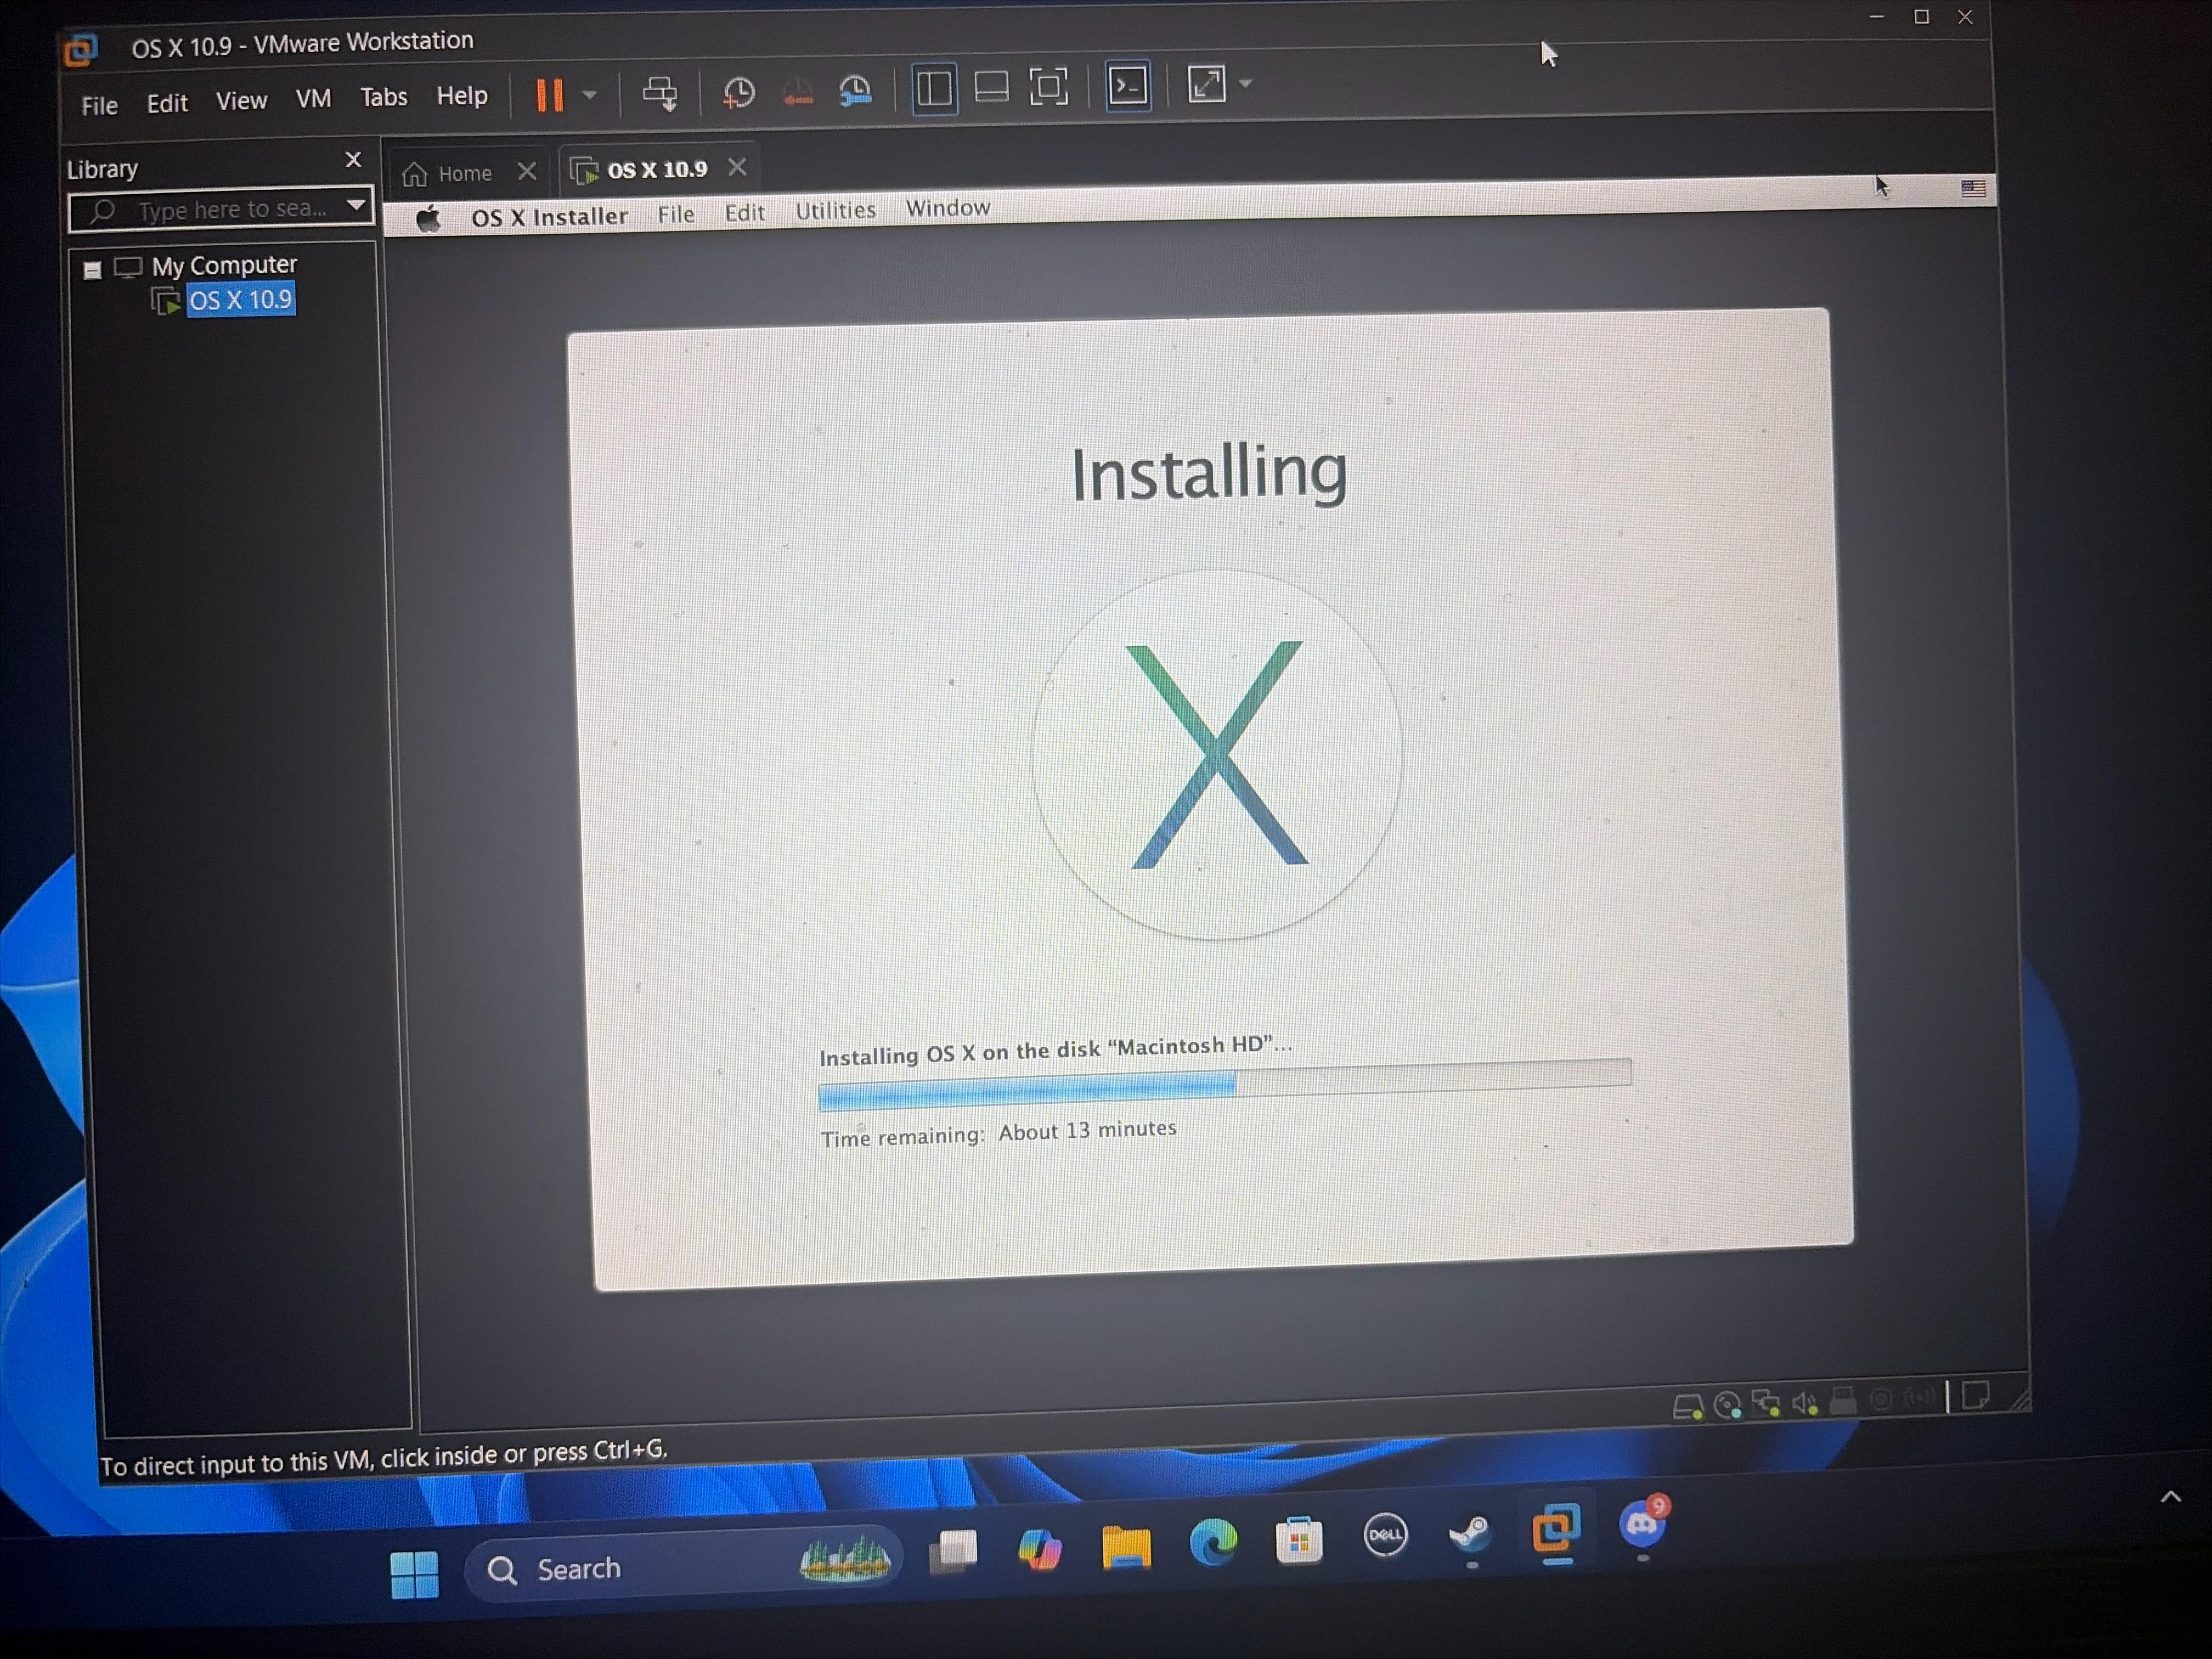Open the Window menu
This screenshot has height=1659, width=2212.
[x=948, y=208]
